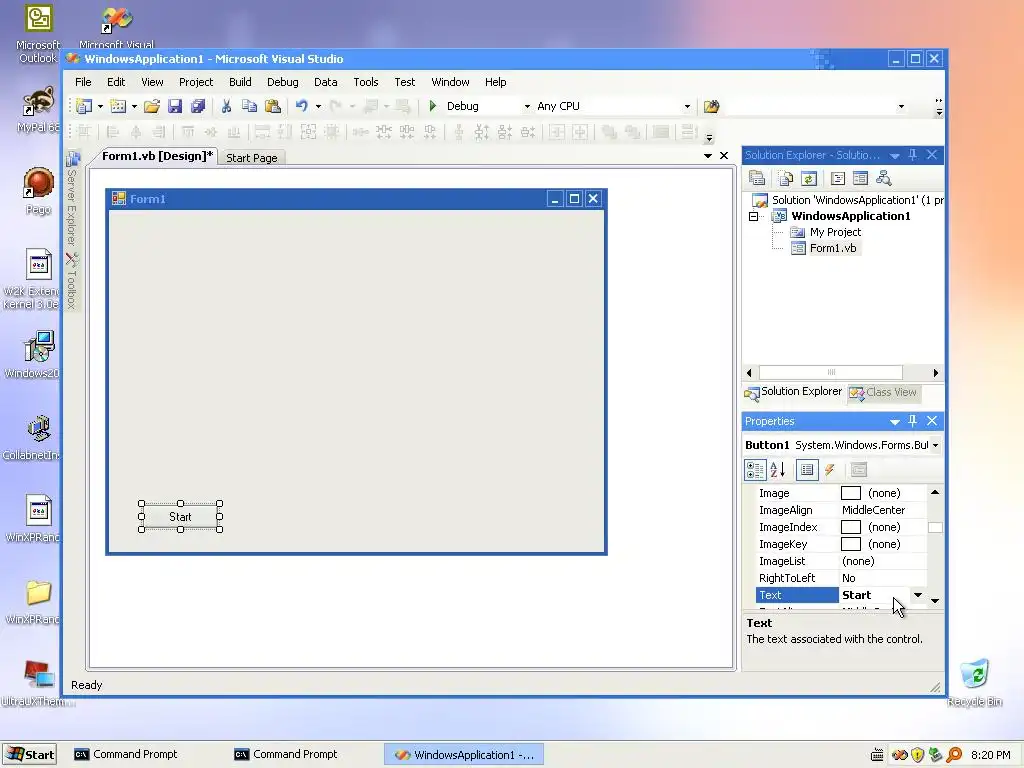Click the Properties grid scroll up arrow
The image size is (1024, 768).
[935, 492]
